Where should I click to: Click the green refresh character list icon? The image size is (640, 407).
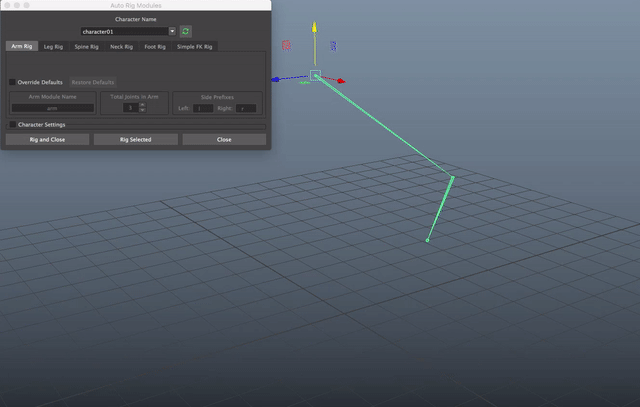[185, 31]
